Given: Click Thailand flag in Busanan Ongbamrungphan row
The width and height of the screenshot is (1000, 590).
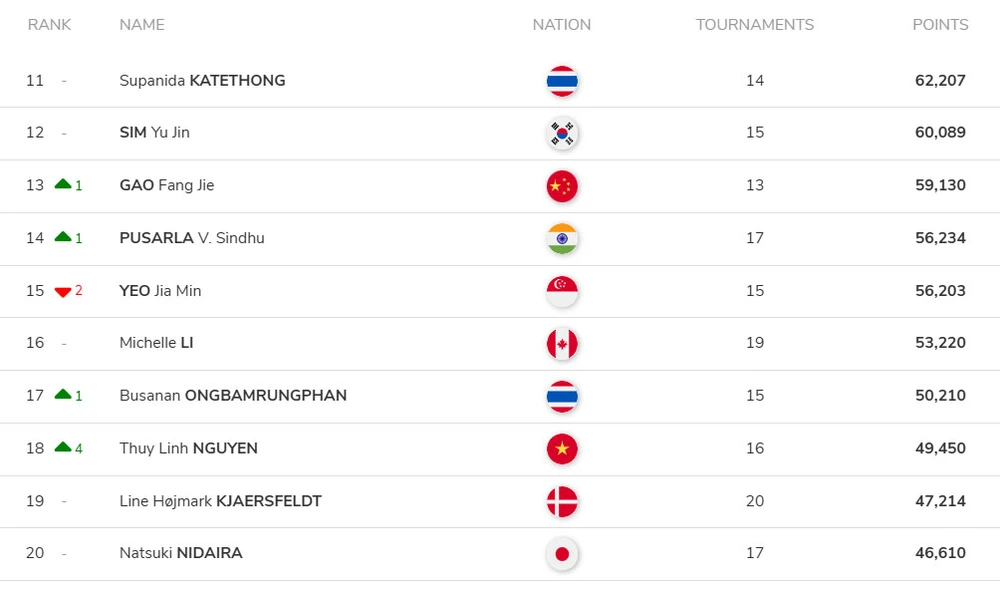Looking at the screenshot, I should point(562,396).
